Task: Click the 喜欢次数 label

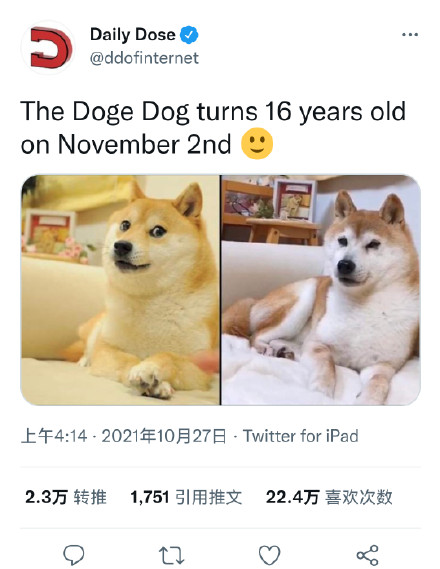Action: pos(359,497)
